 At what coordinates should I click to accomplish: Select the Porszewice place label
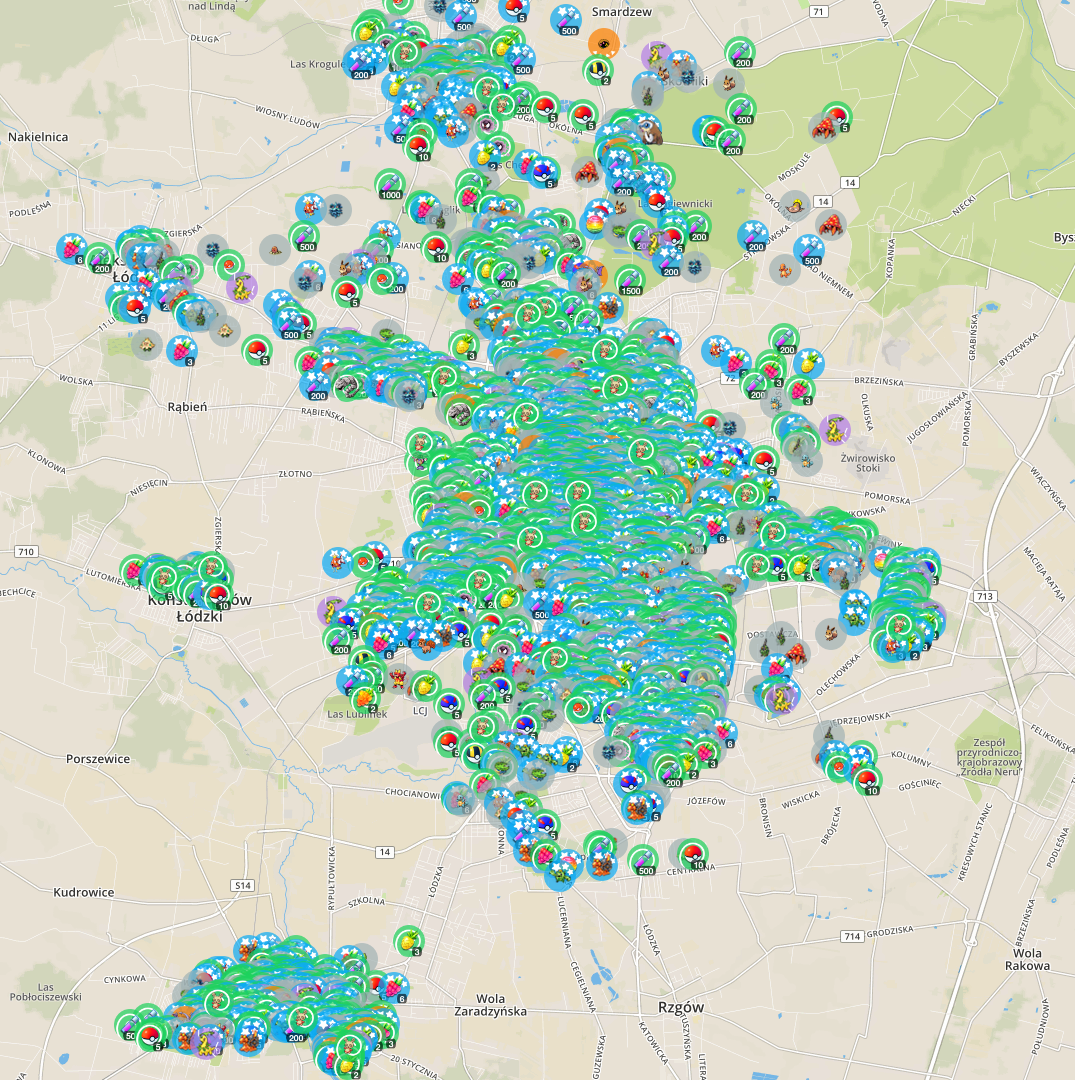click(x=98, y=759)
